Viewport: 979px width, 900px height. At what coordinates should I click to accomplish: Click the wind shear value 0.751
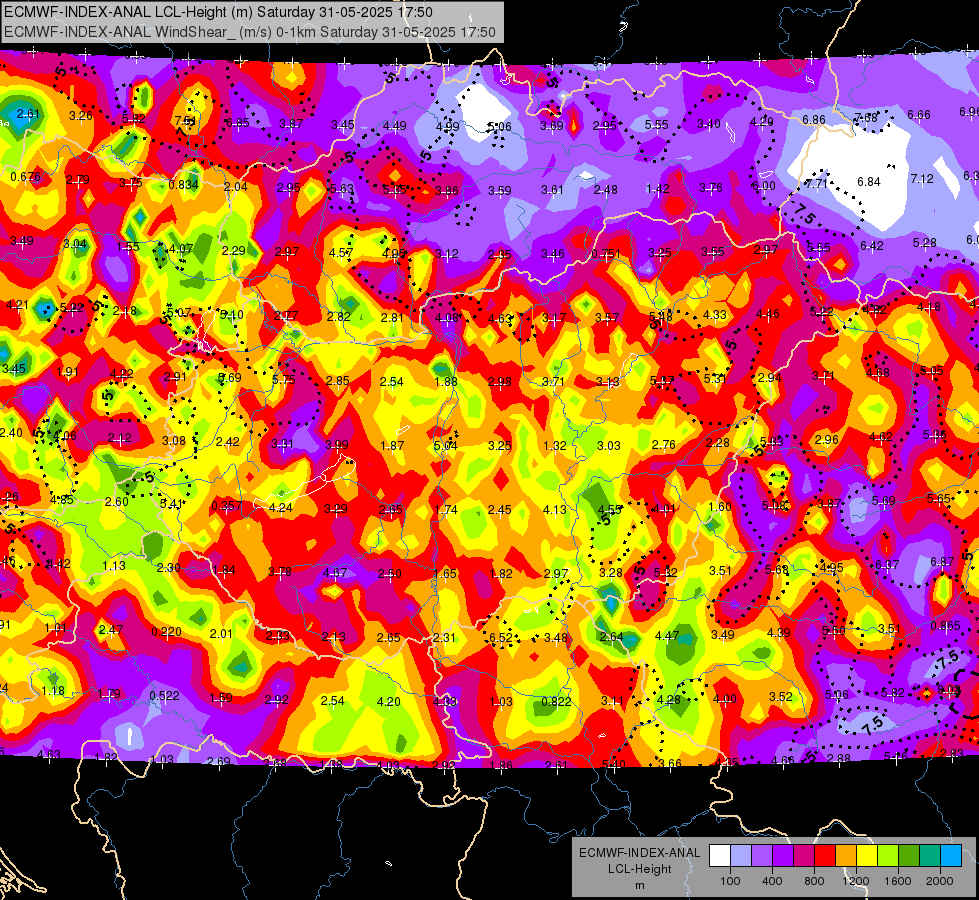[x=606, y=254]
